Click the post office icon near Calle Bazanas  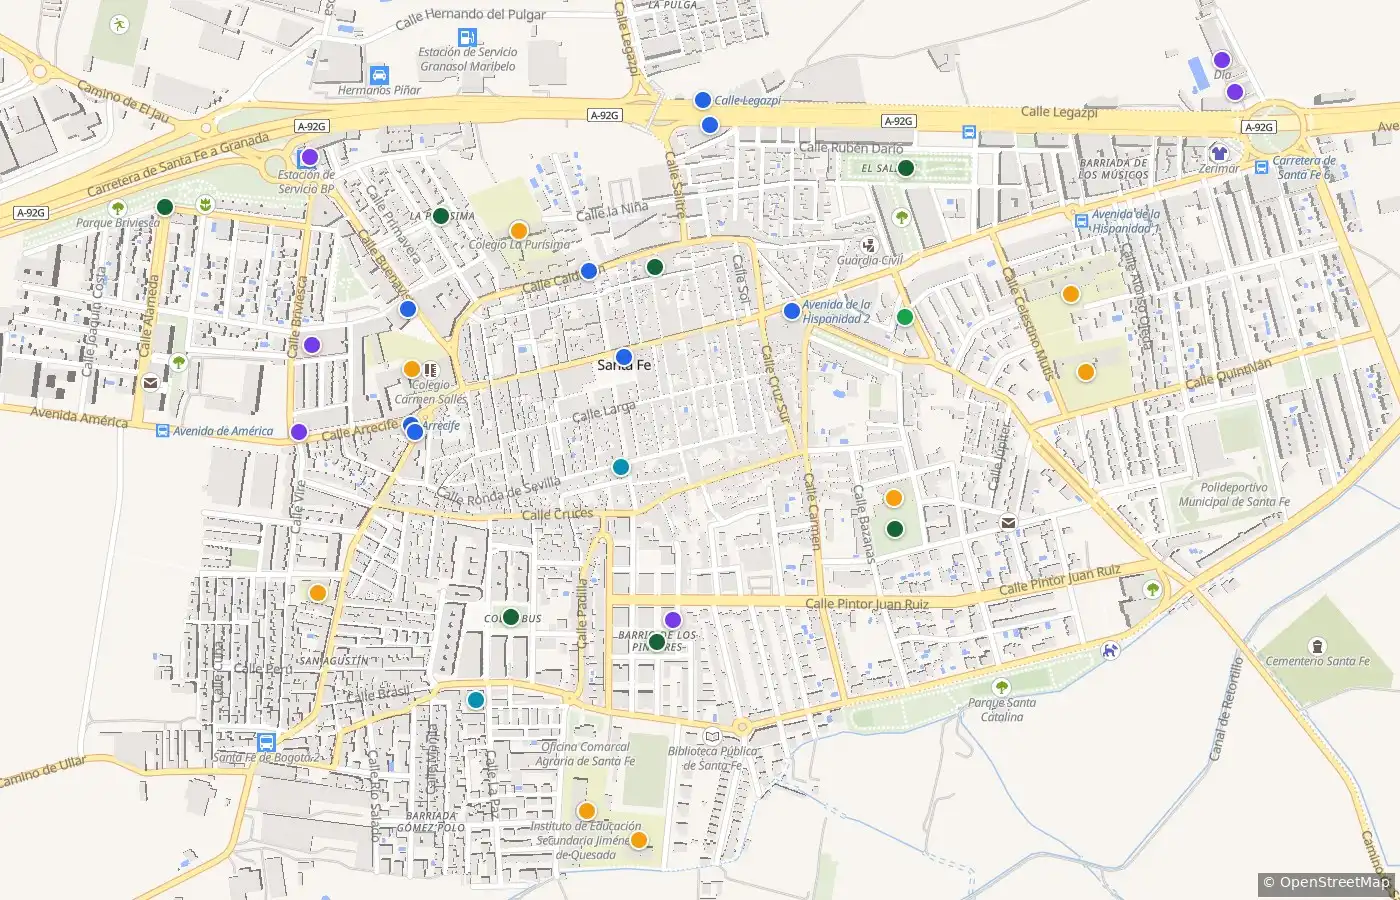[1008, 523]
